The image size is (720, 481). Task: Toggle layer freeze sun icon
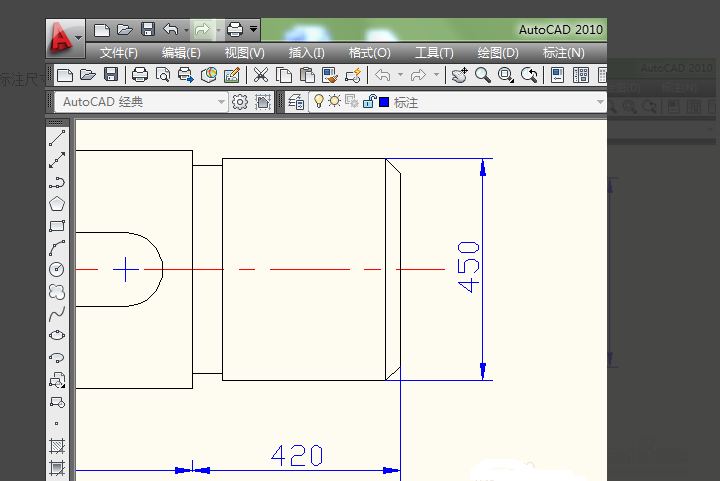334,101
